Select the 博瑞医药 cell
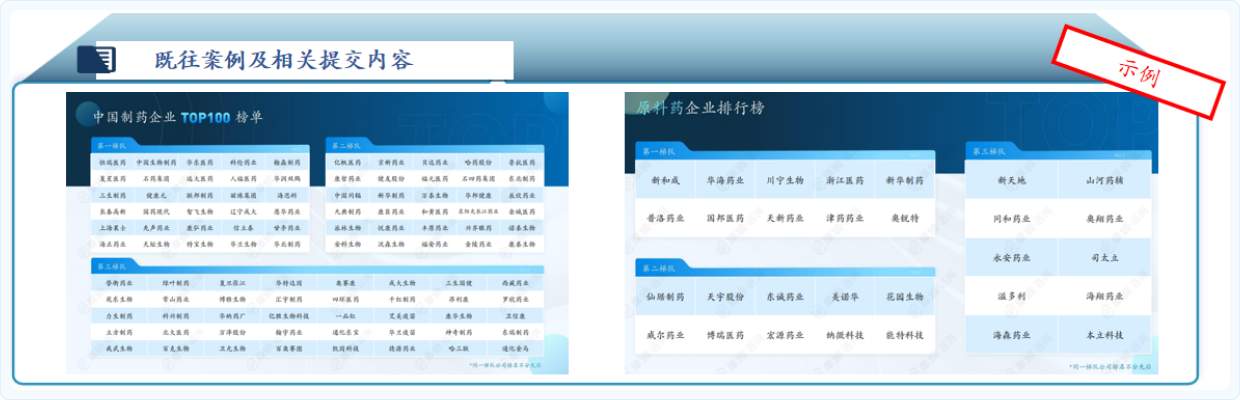Viewport: 1240px width, 400px height. click(x=726, y=334)
